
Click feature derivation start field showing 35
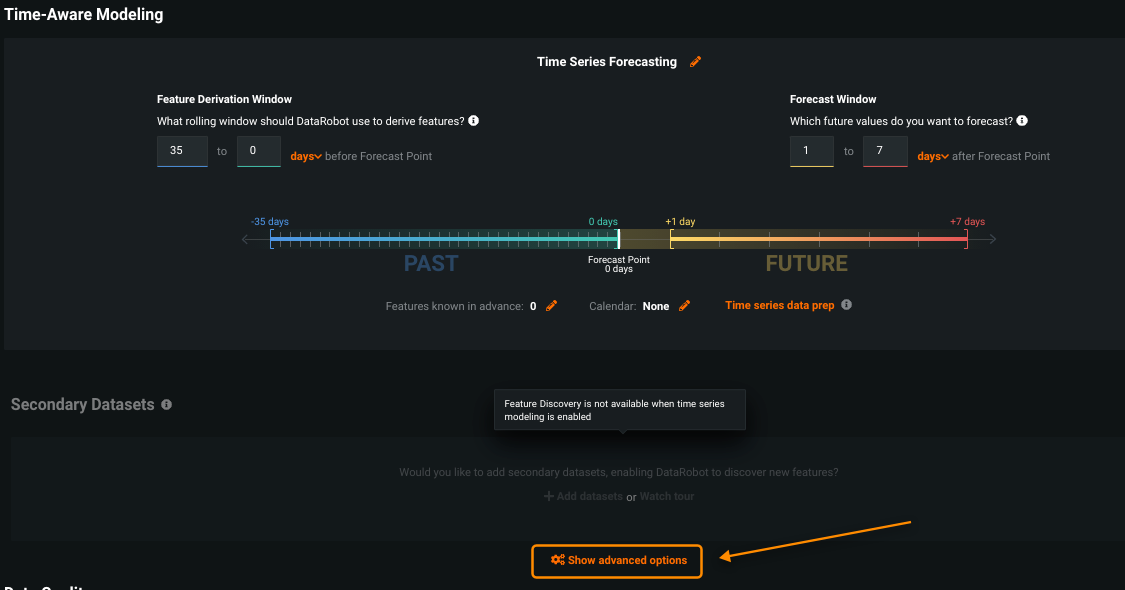[182, 151]
